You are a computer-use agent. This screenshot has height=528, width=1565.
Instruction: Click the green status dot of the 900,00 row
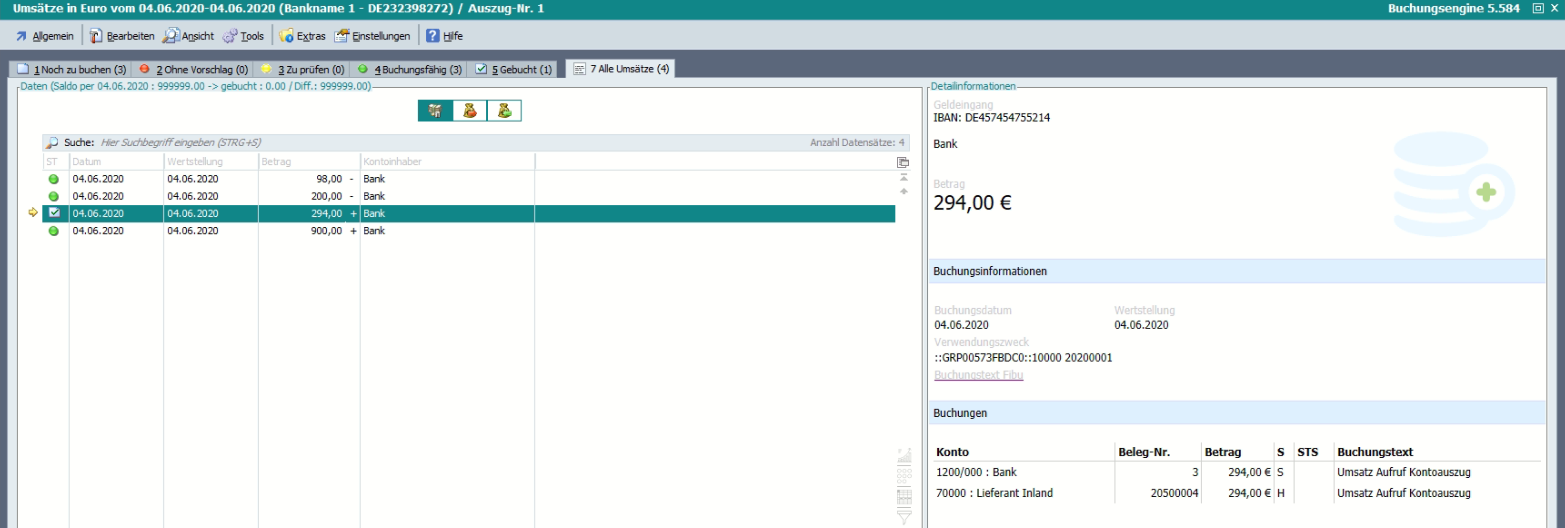click(x=54, y=231)
